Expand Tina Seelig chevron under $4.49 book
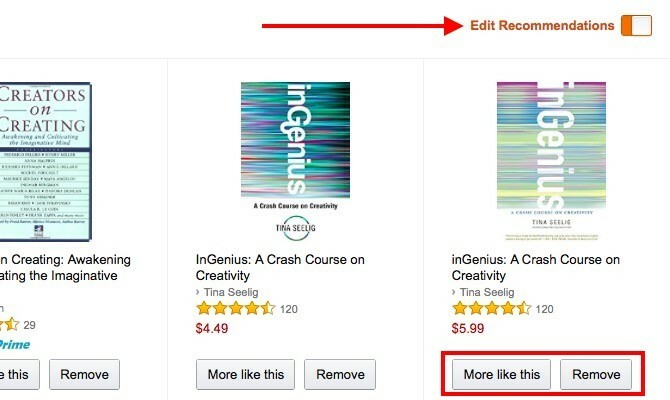Viewport: 670px width, 400px height. 198,292
